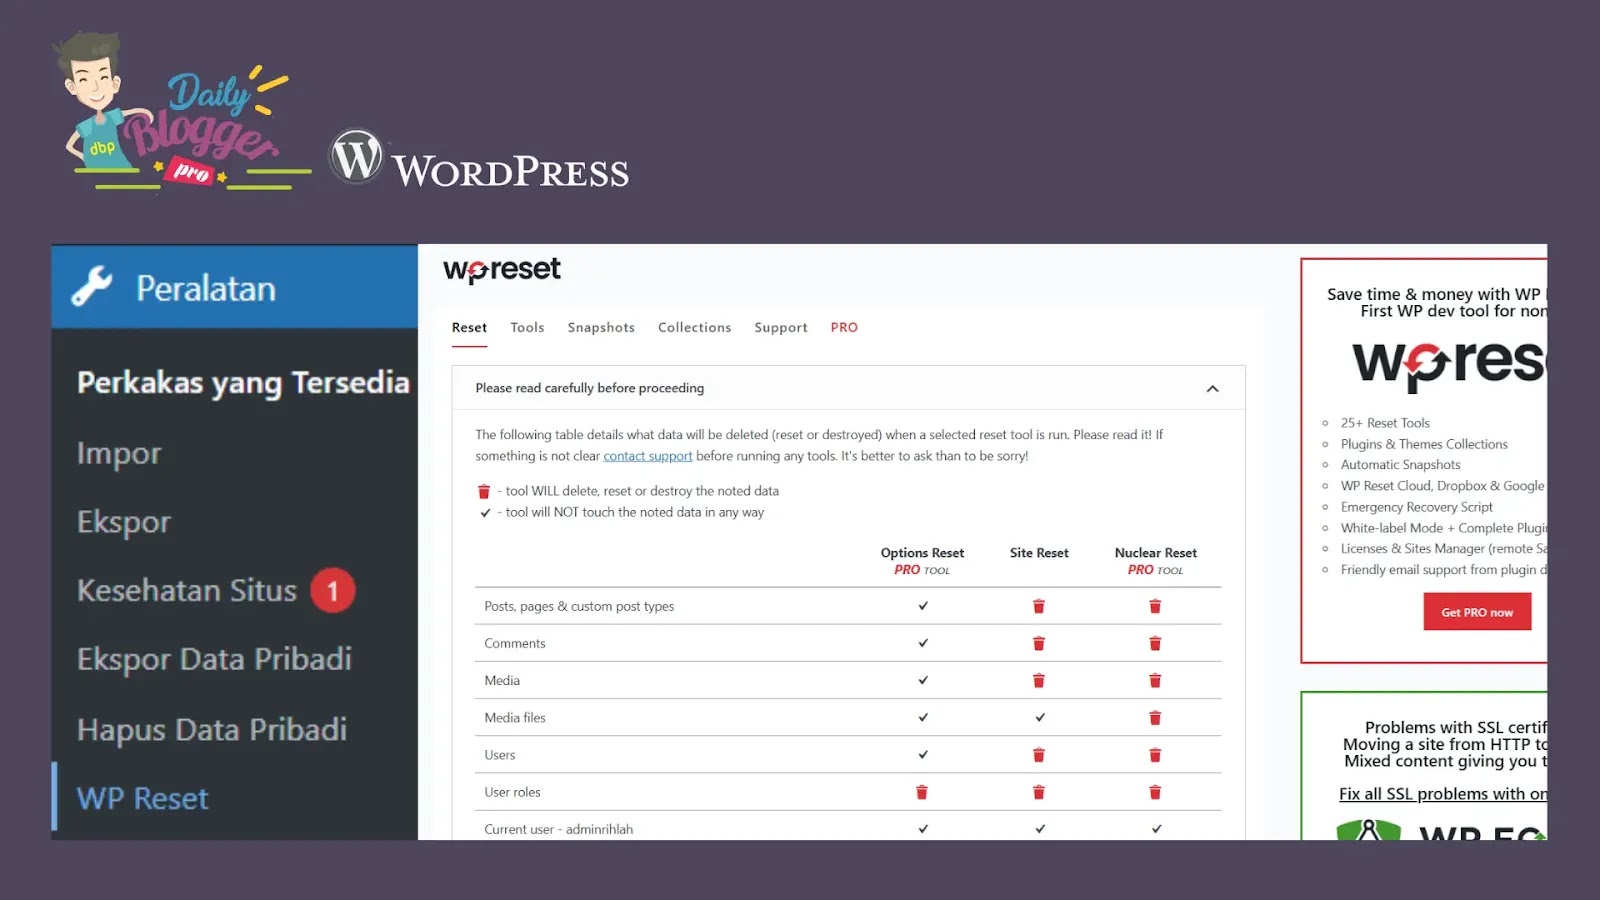Switch to the Collections tab
The height and width of the screenshot is (900, 1600).
pyautogui.click(x=695, y=327)
